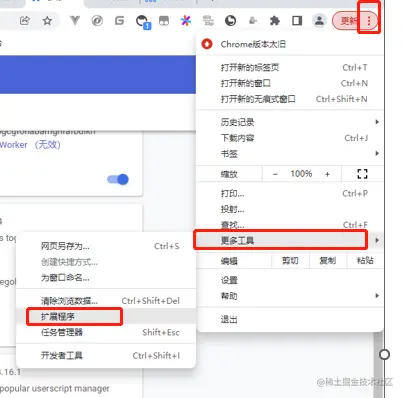Bookmark this page with the star icon
This screenshot has height=398, width=404.
(48, 21)
